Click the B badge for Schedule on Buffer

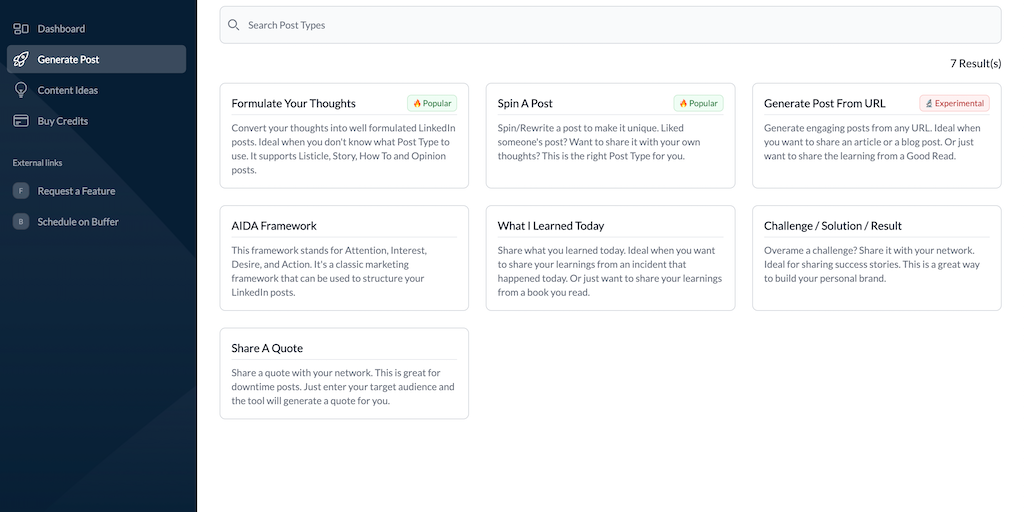[x=21, y=221]
